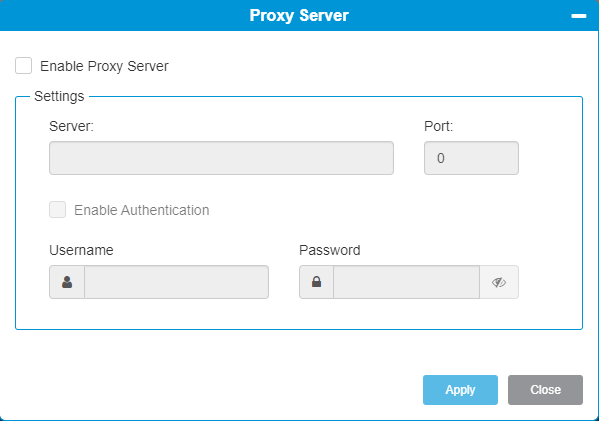Enable the Proxy Server checkbox
This screenshot has width=599, height=421.
pyautogui.click(x=23, y=66)
